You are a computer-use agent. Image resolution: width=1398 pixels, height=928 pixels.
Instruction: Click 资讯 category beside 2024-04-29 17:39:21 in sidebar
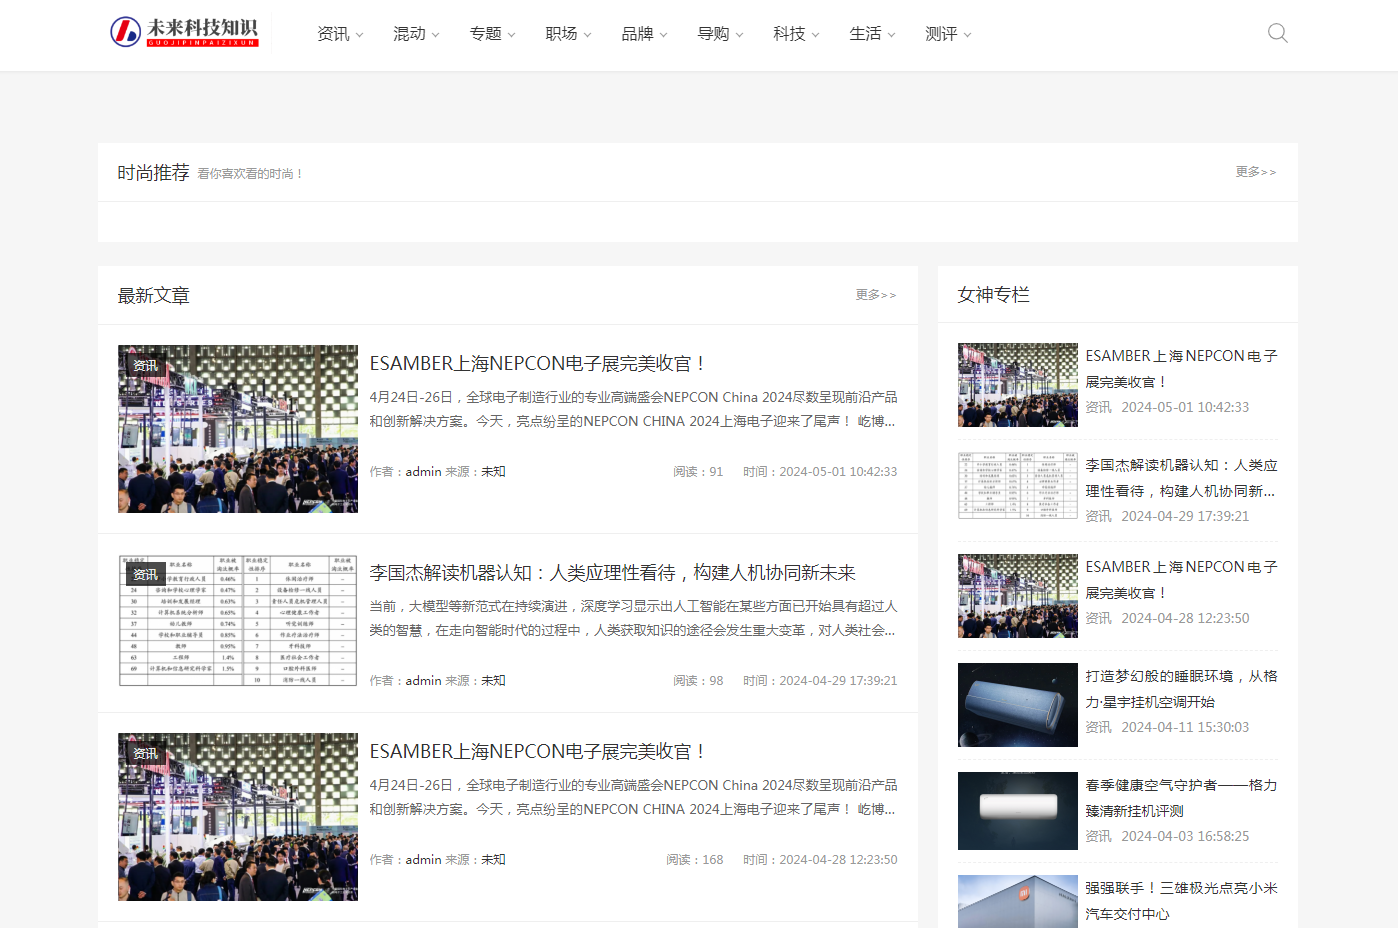pos(1098,517)
